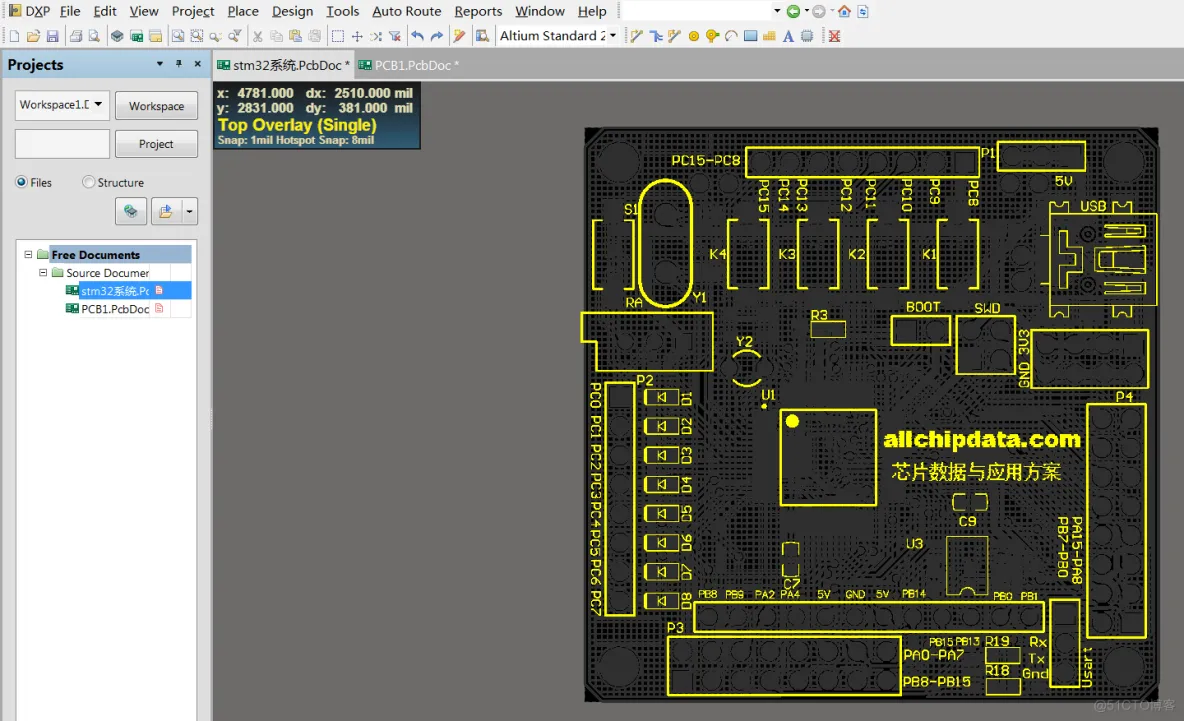This screenshot has width=1184, height=721.
Task: Open the devices view icon
Action: pyautogui.click(x=117, y=36)
